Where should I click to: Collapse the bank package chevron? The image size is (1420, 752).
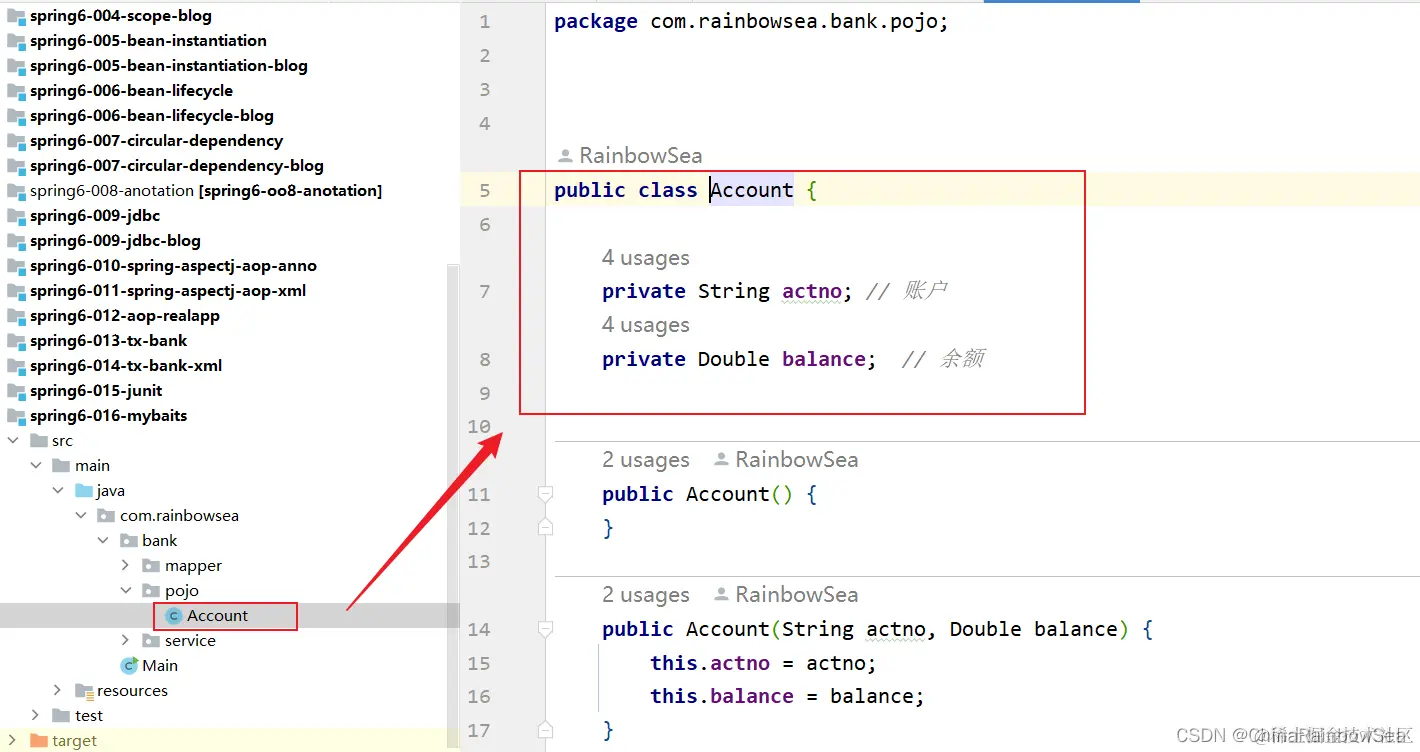click(x=103, y=541)
